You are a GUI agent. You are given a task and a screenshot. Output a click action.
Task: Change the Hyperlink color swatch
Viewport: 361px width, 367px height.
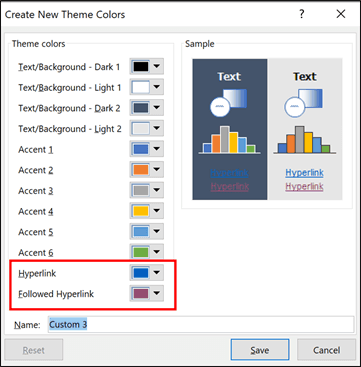pyautogui.click(x=141, y=273)
